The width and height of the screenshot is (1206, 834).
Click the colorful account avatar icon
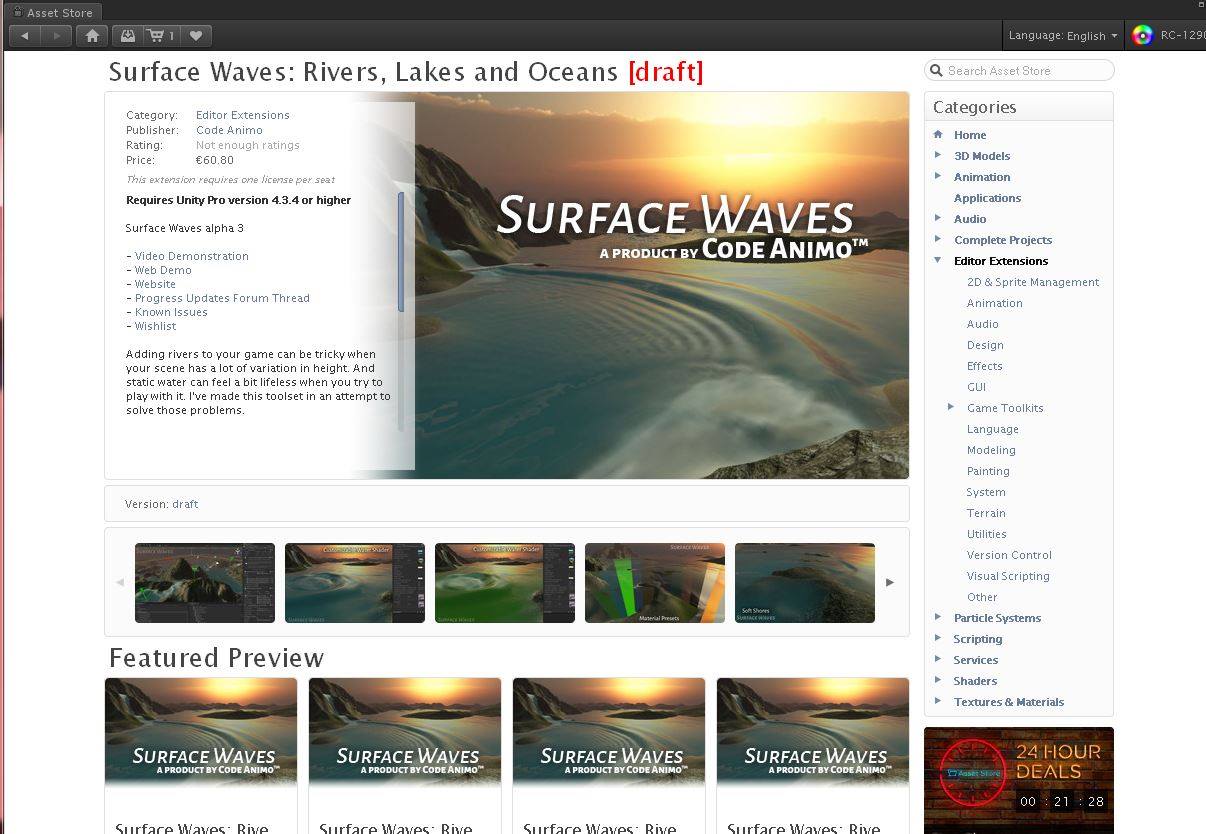coord(1142,35)
